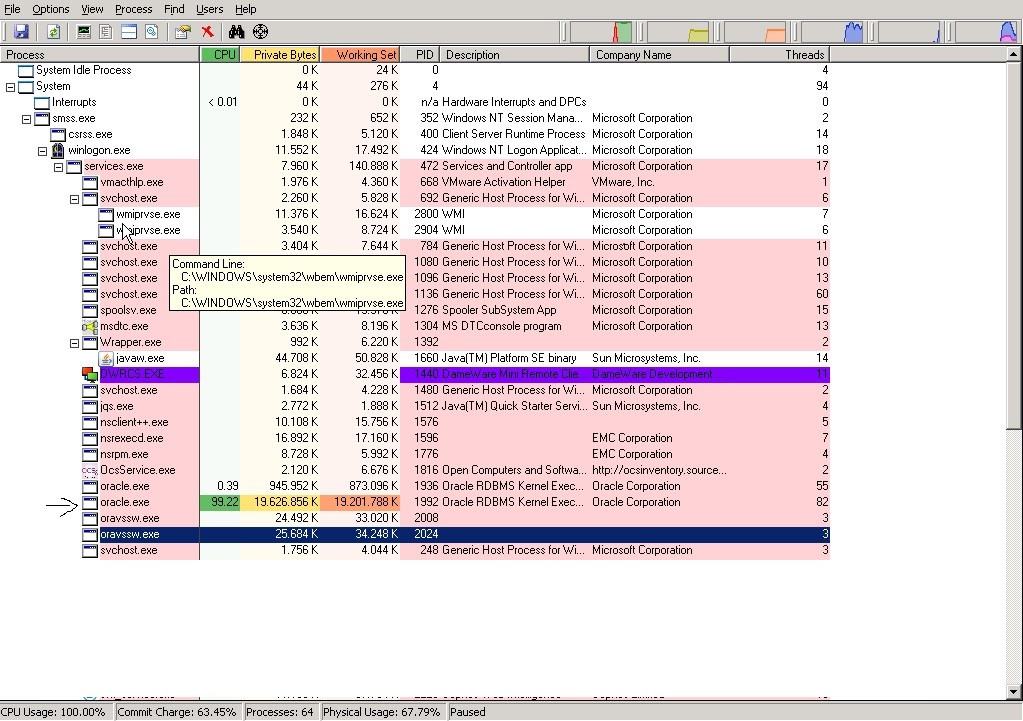Open the Options menu
1023x721 pixels.
(50, 9)
